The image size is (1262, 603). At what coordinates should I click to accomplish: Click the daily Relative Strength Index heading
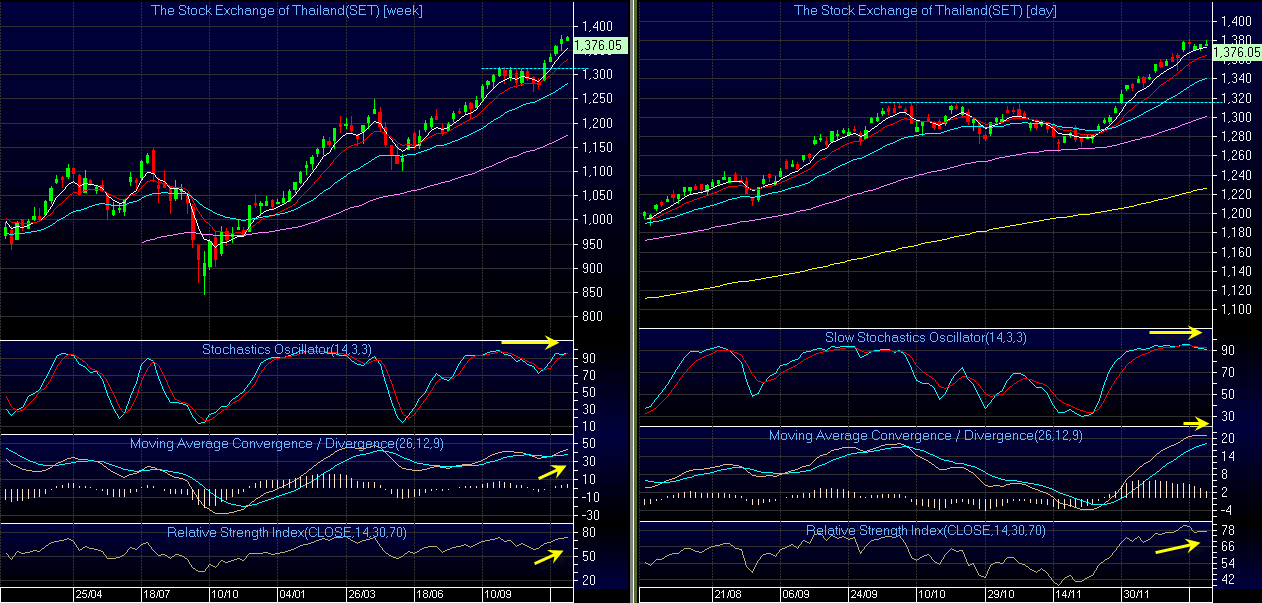(x=925, y=531)
